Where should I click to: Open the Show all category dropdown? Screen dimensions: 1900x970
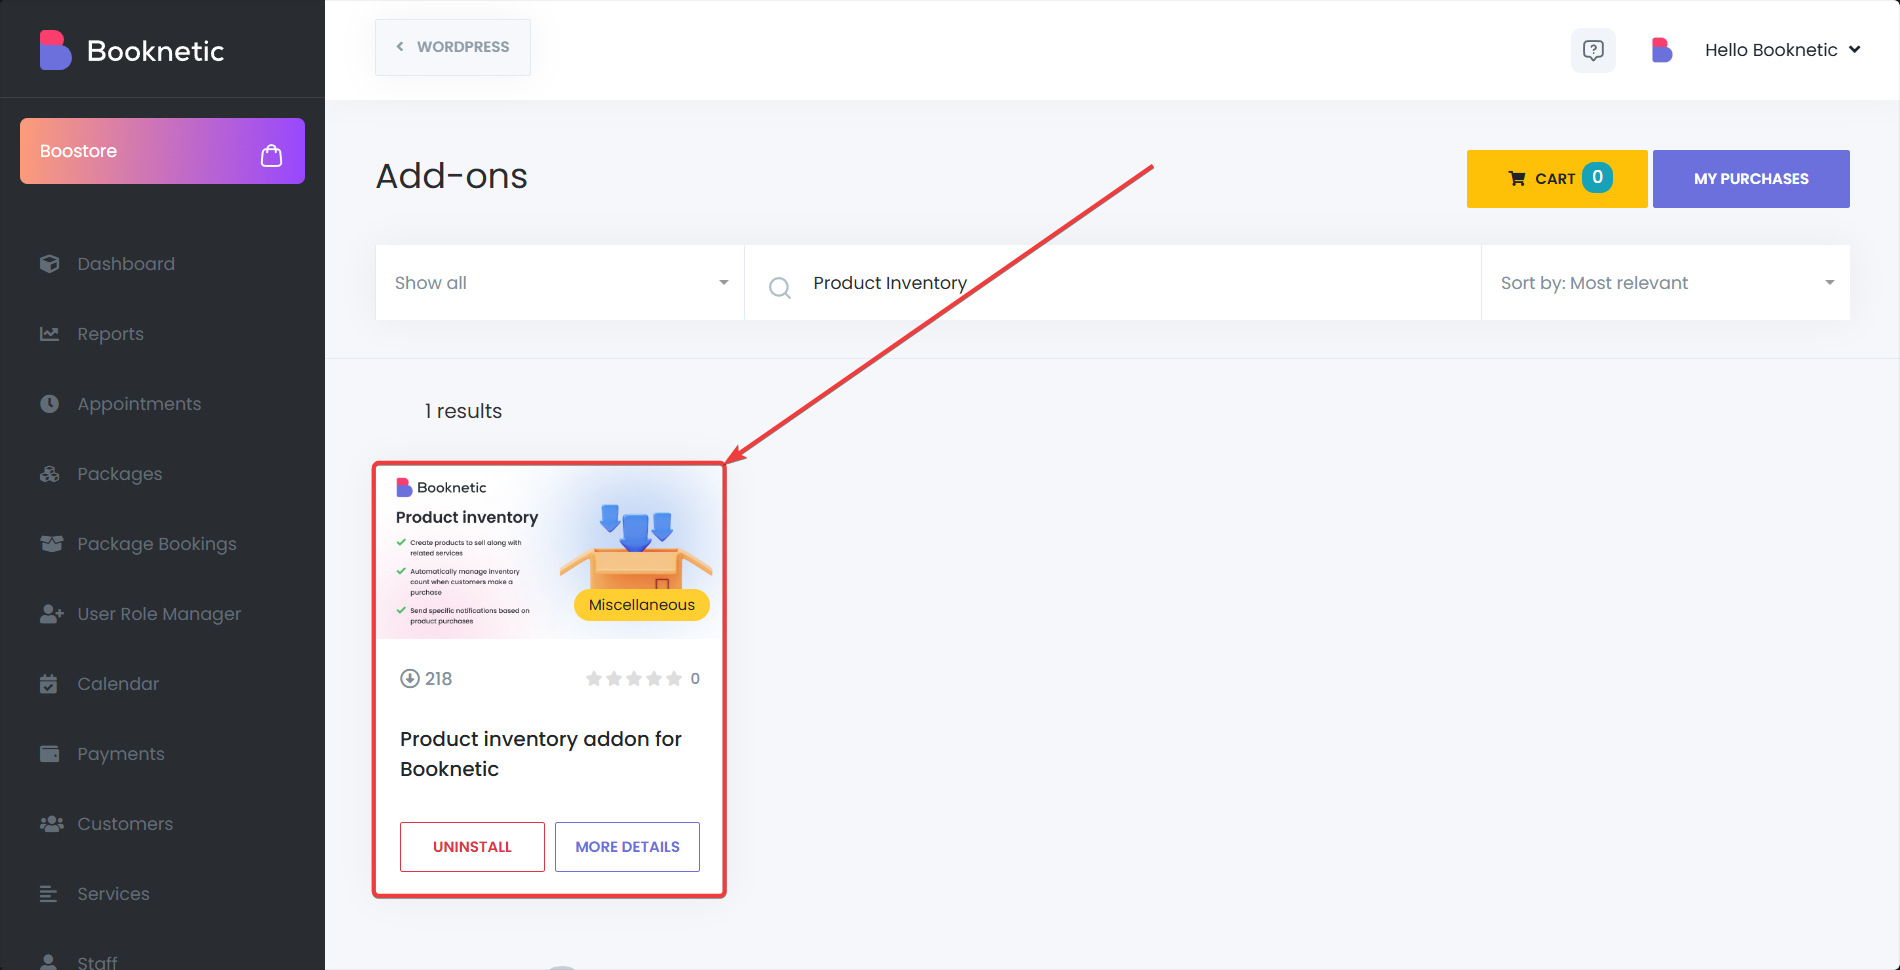[560, 283]
